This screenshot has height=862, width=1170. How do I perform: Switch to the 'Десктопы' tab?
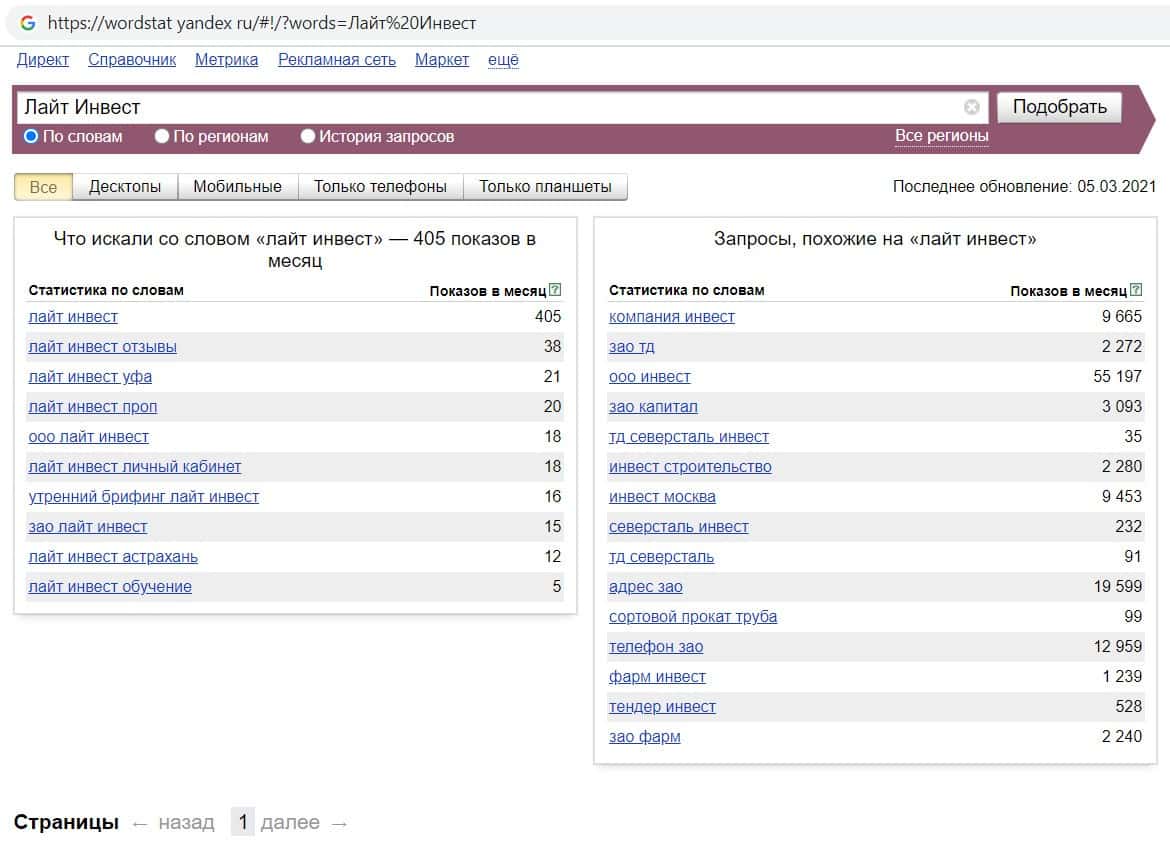(x=125, y=186)
